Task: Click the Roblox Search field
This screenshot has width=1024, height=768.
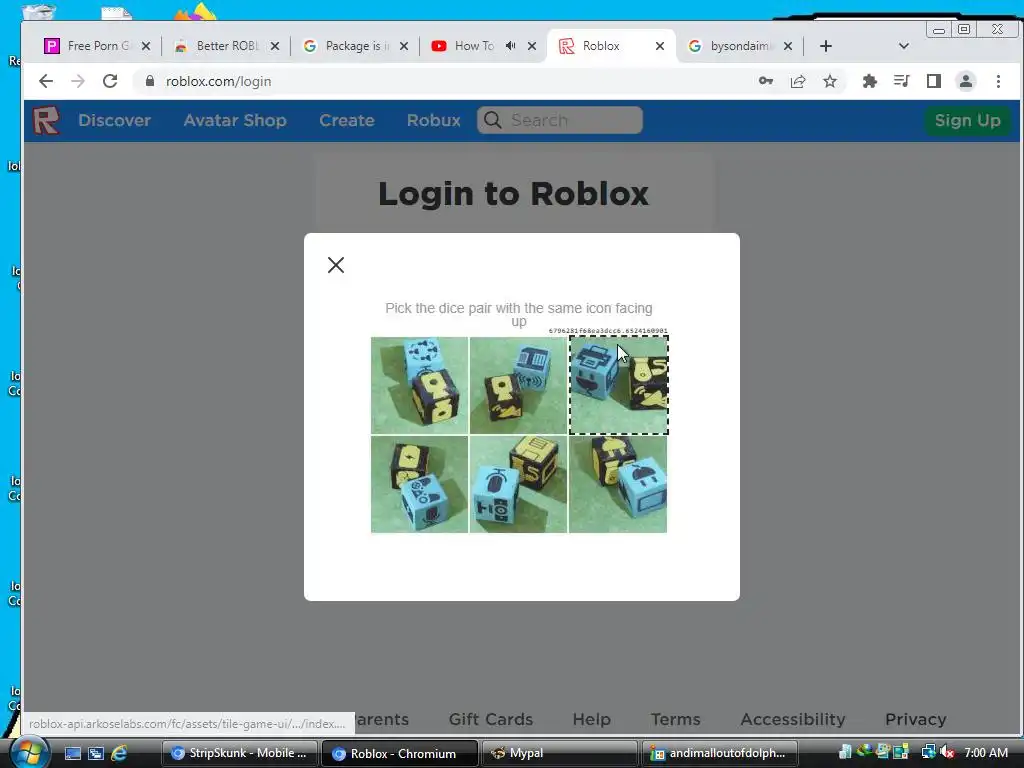Action: pyautogui.click(x=560, y=120)
